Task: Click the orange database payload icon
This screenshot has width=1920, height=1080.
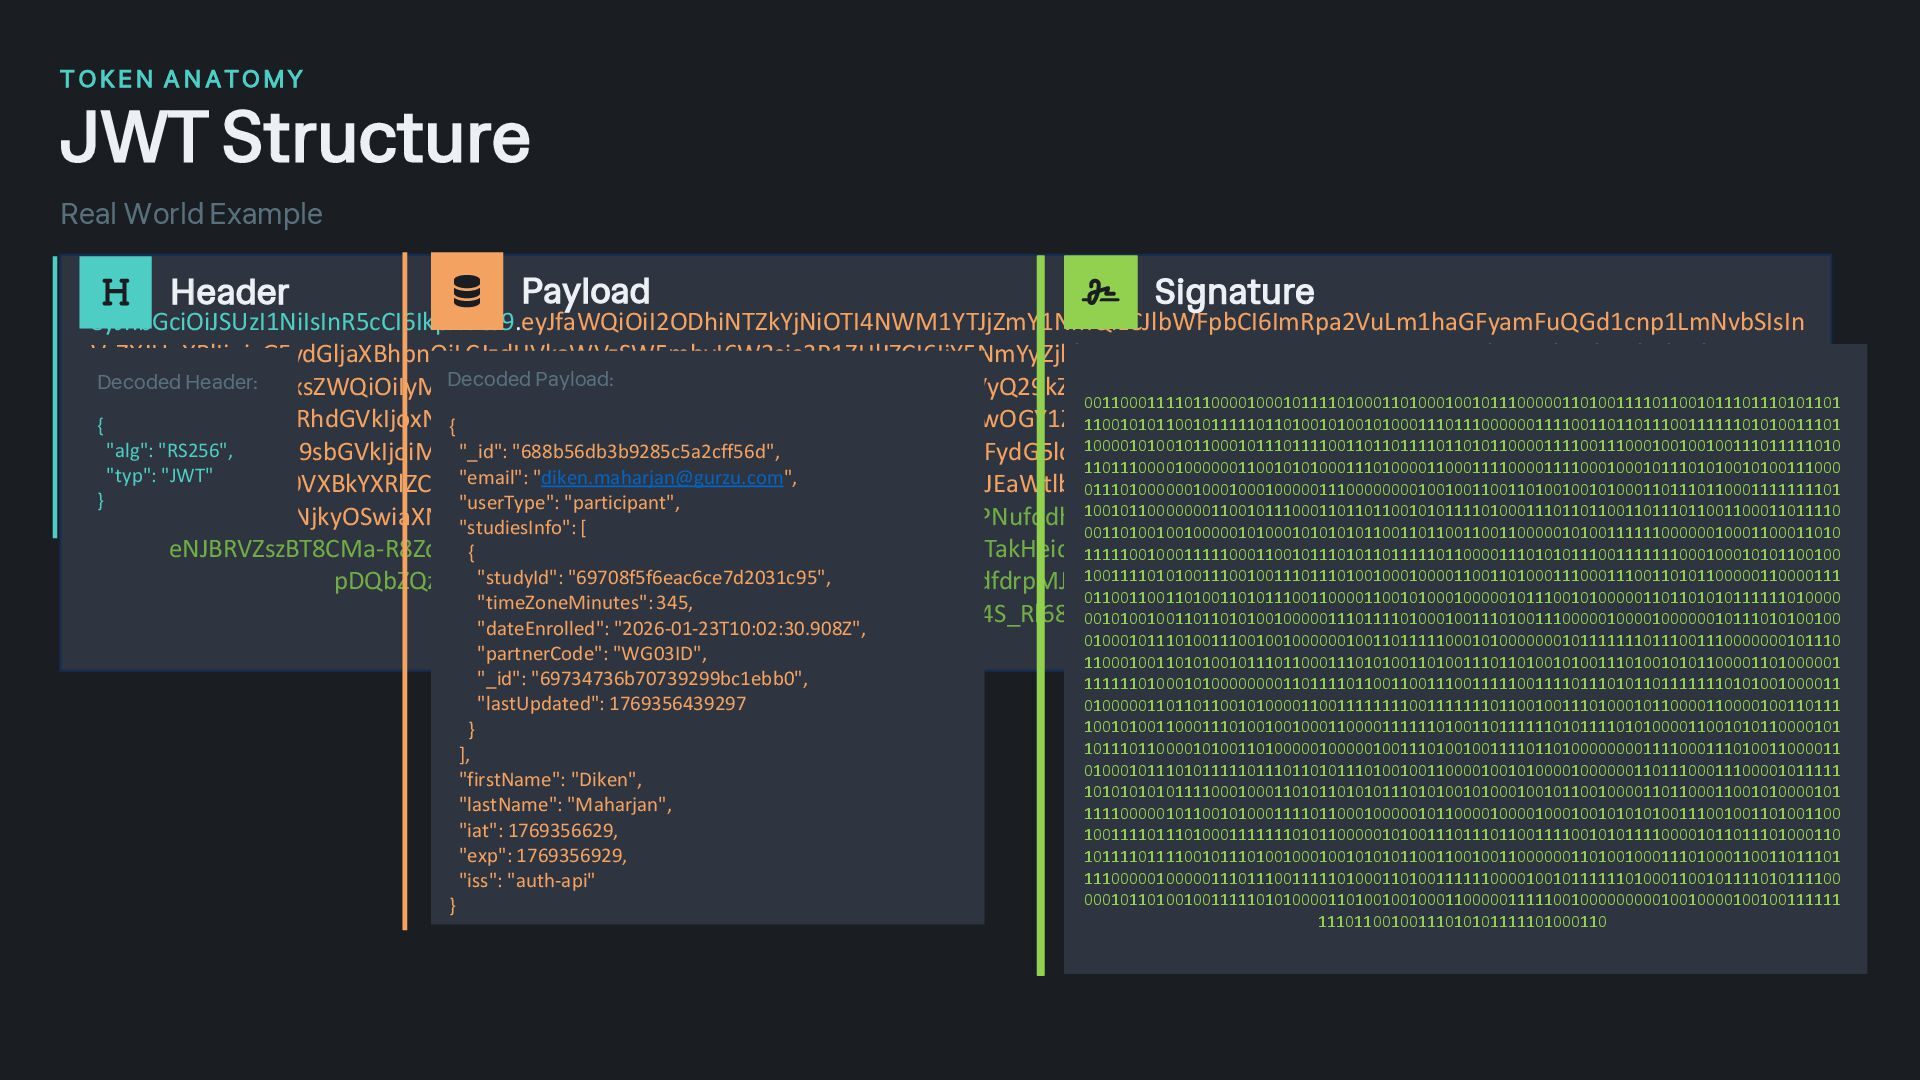Action: click(467, 291)
